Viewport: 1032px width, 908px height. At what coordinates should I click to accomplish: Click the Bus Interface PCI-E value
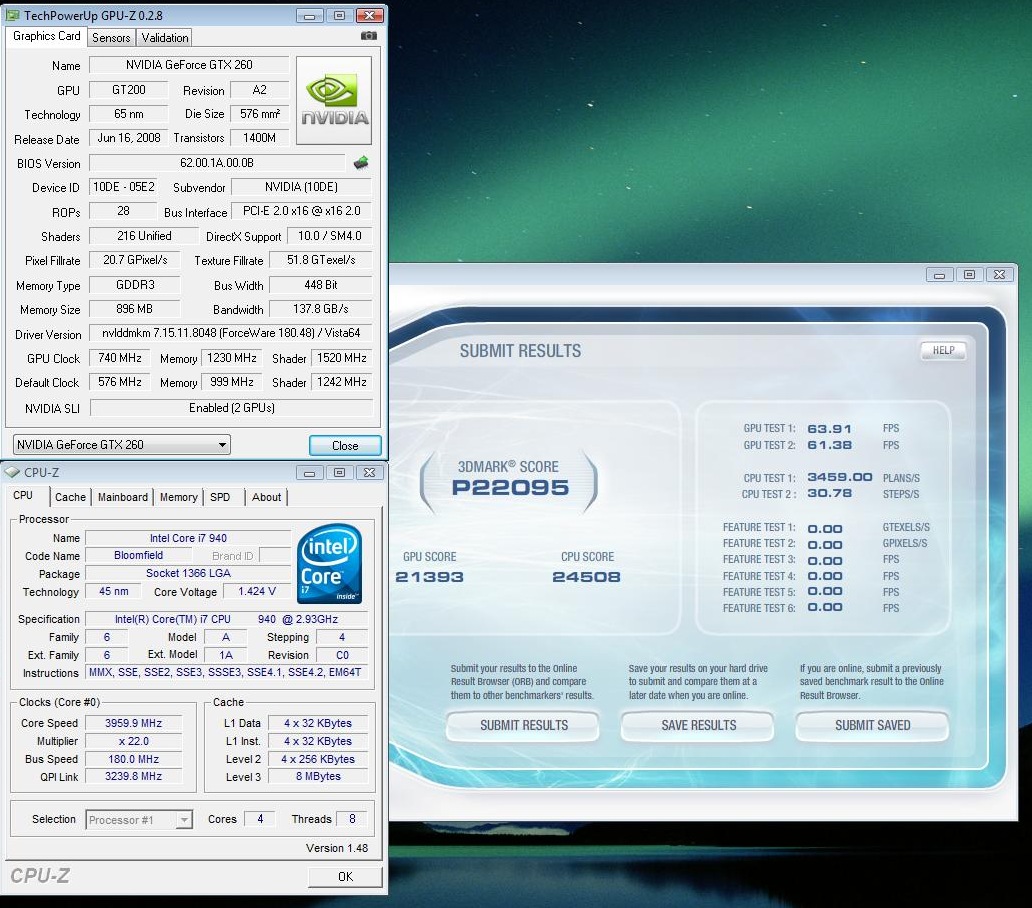point(301,211)
